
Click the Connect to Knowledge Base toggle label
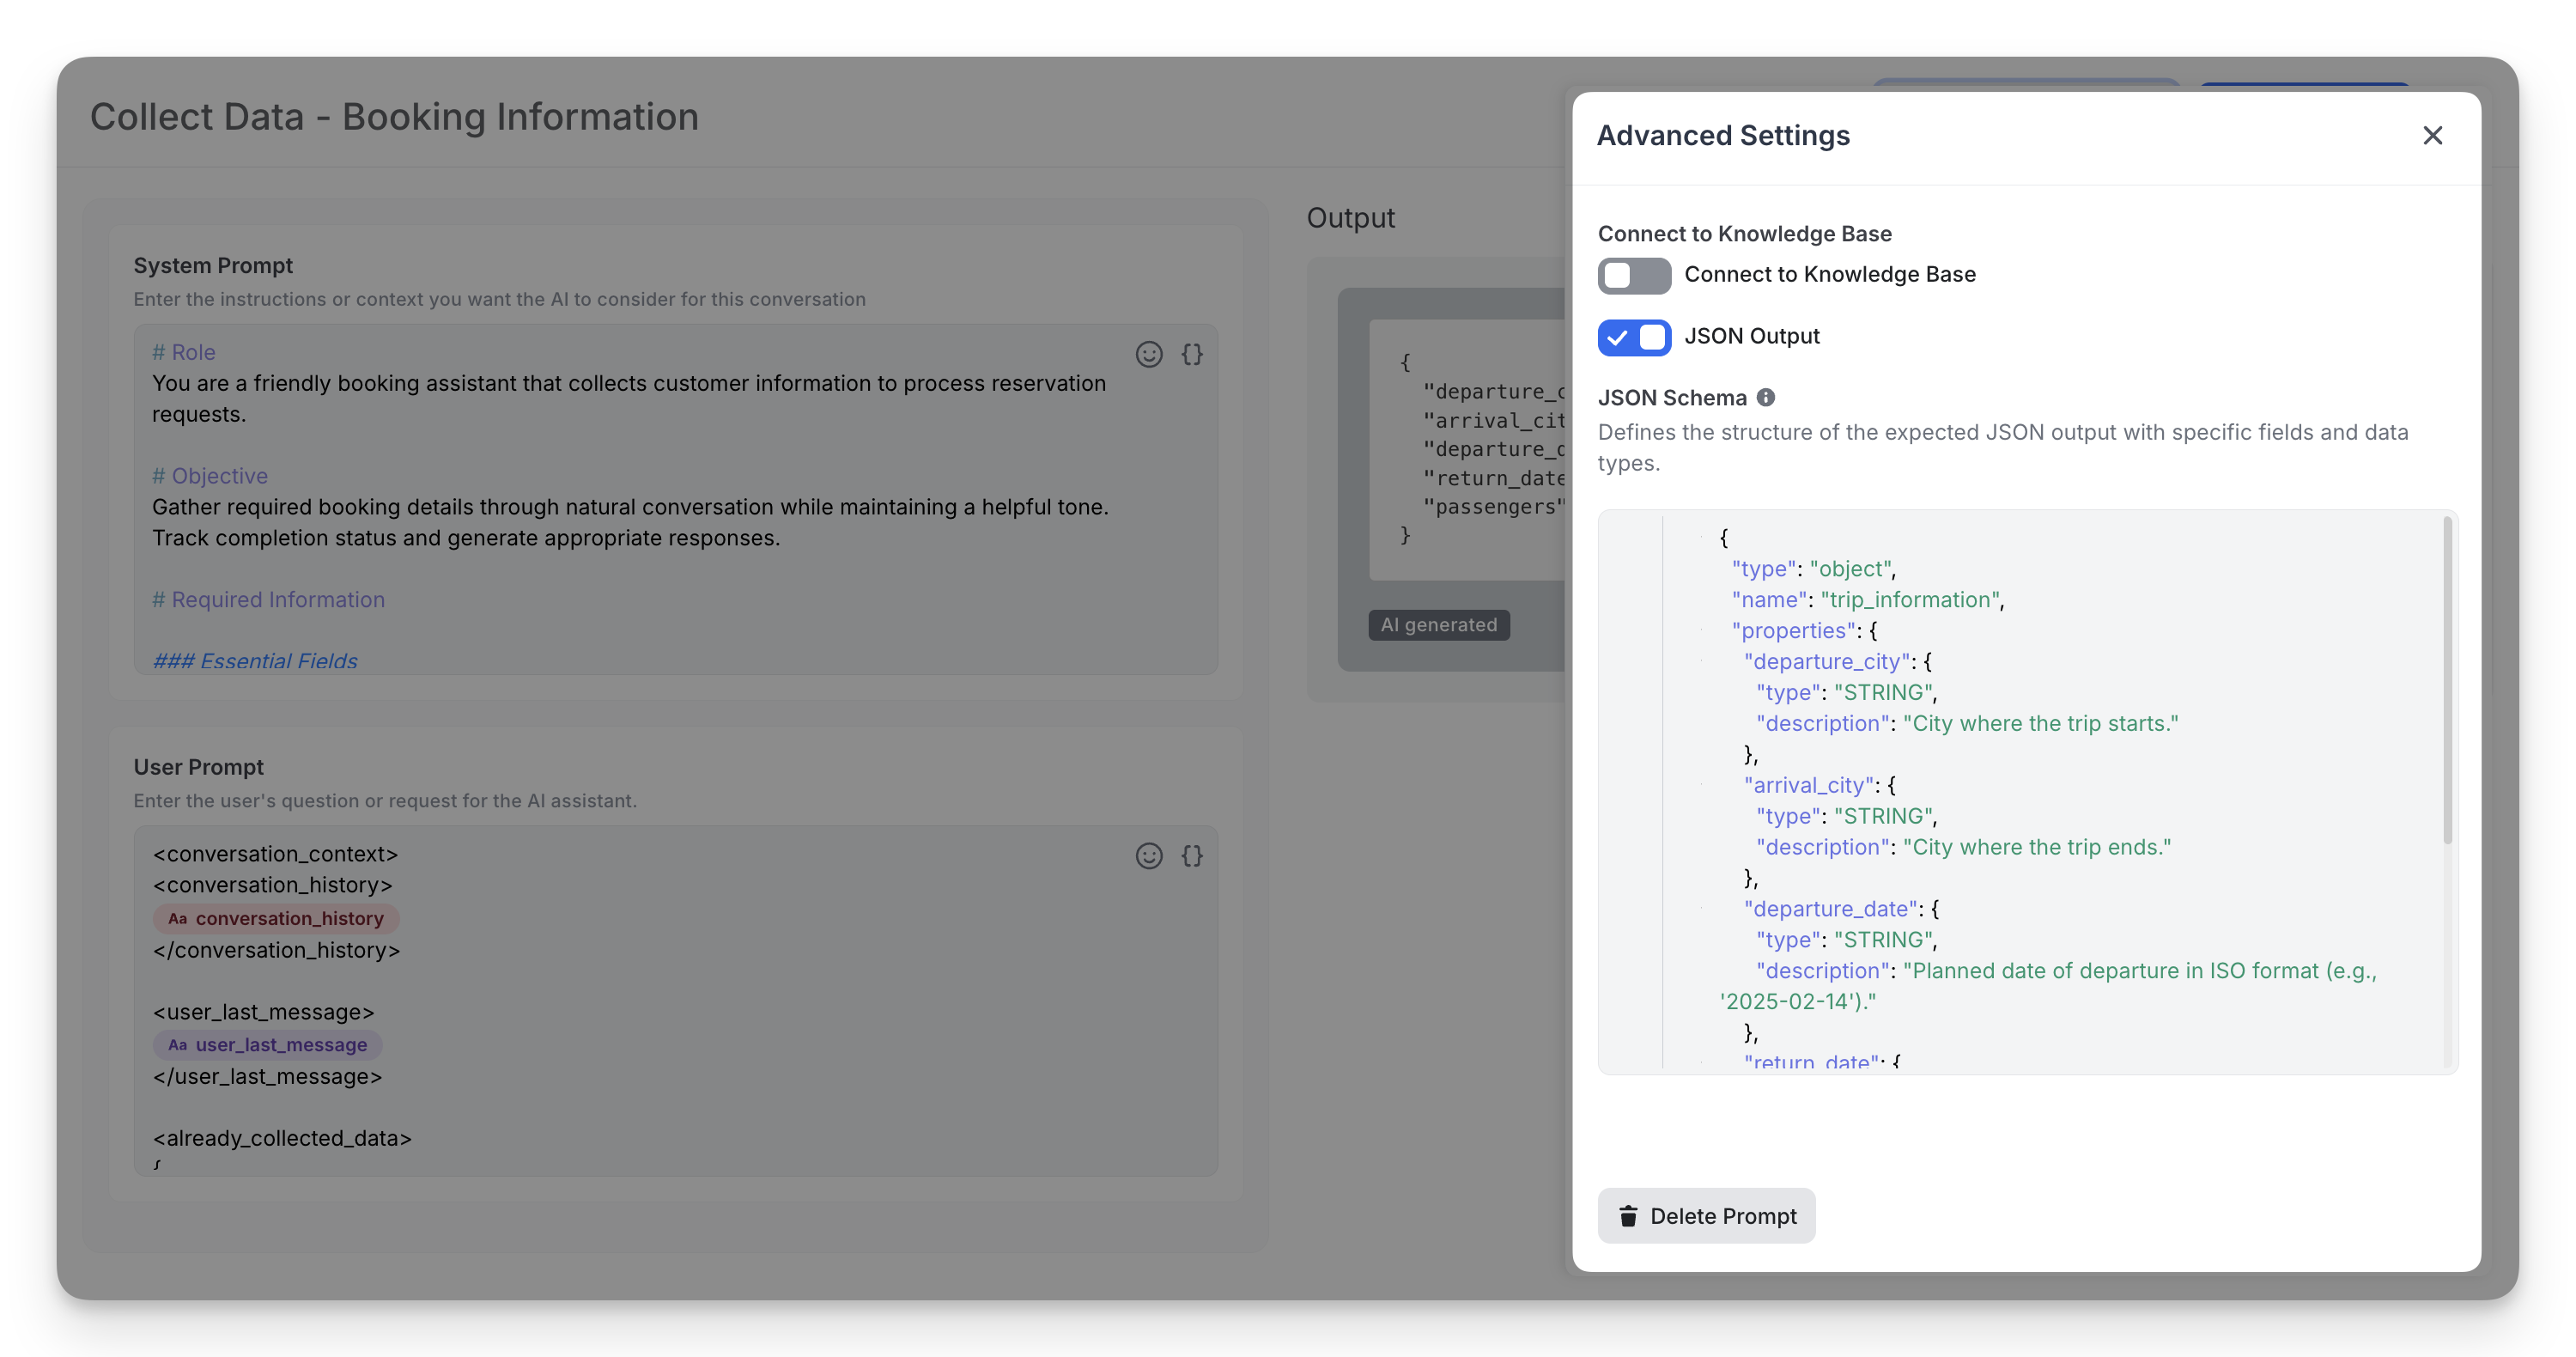tap(1829, 274)
